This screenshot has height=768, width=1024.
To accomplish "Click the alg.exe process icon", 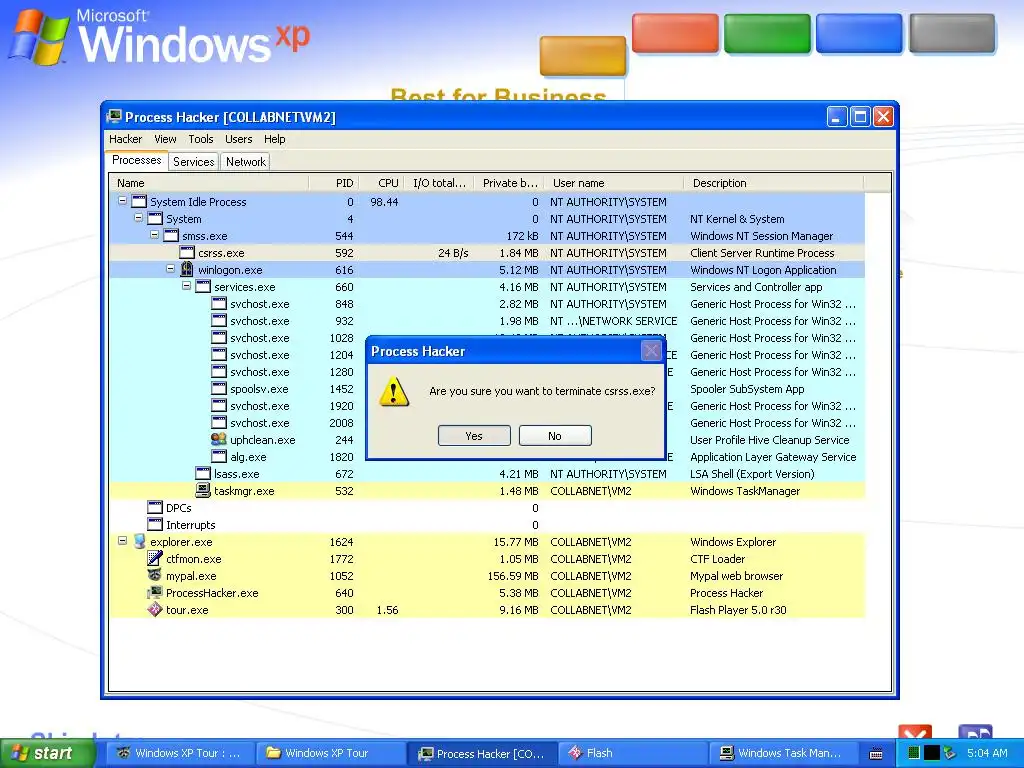I will point(219,456).
